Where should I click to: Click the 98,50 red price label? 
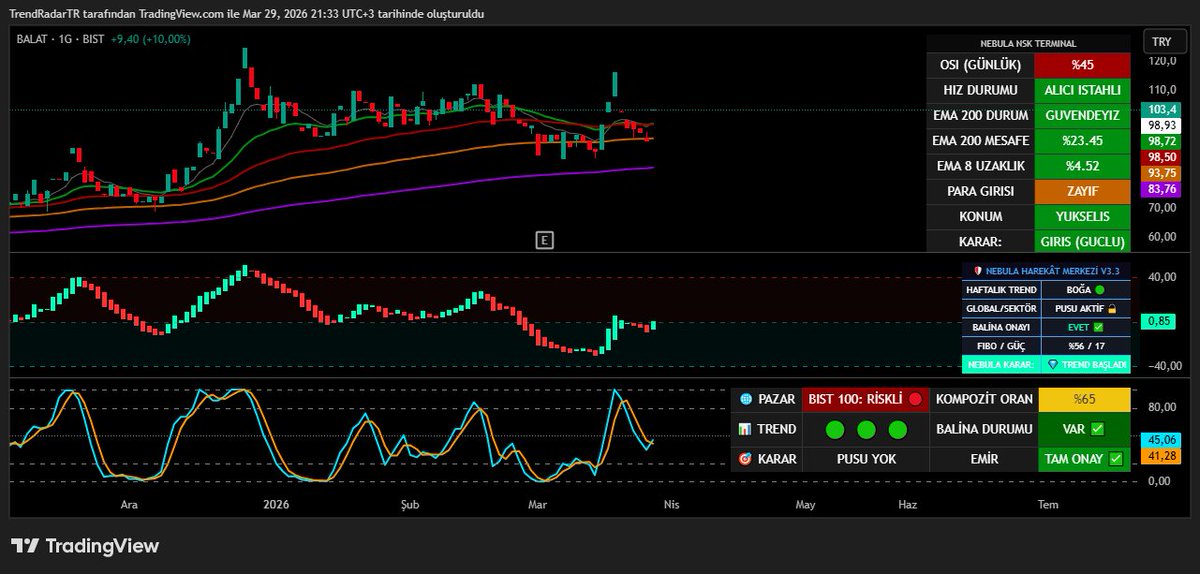(x=1162, y=158)
